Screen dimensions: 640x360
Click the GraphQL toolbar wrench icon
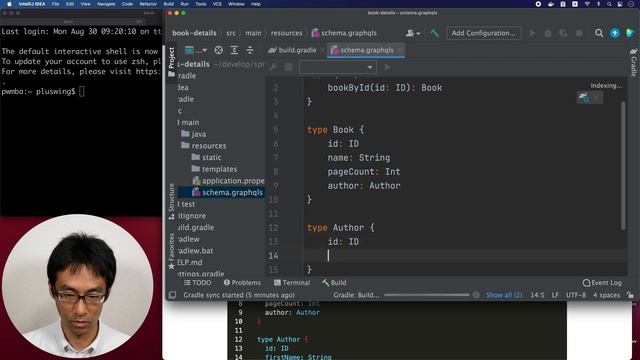(x=273, y=67)
